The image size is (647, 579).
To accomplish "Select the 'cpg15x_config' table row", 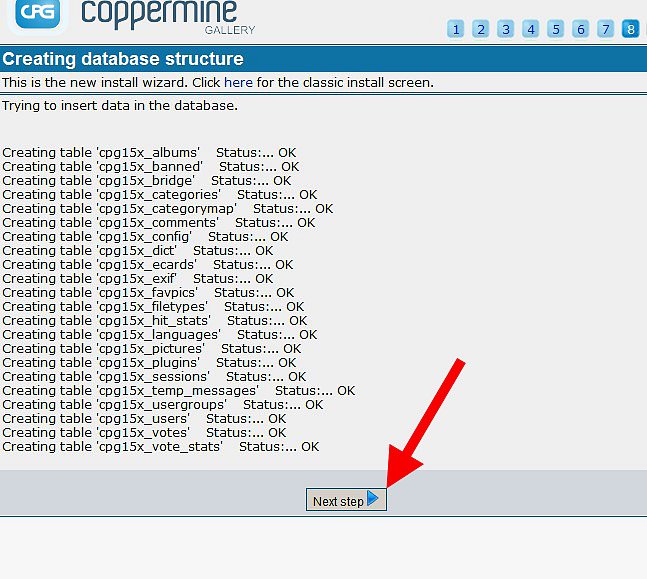I will tap(145, 237).
